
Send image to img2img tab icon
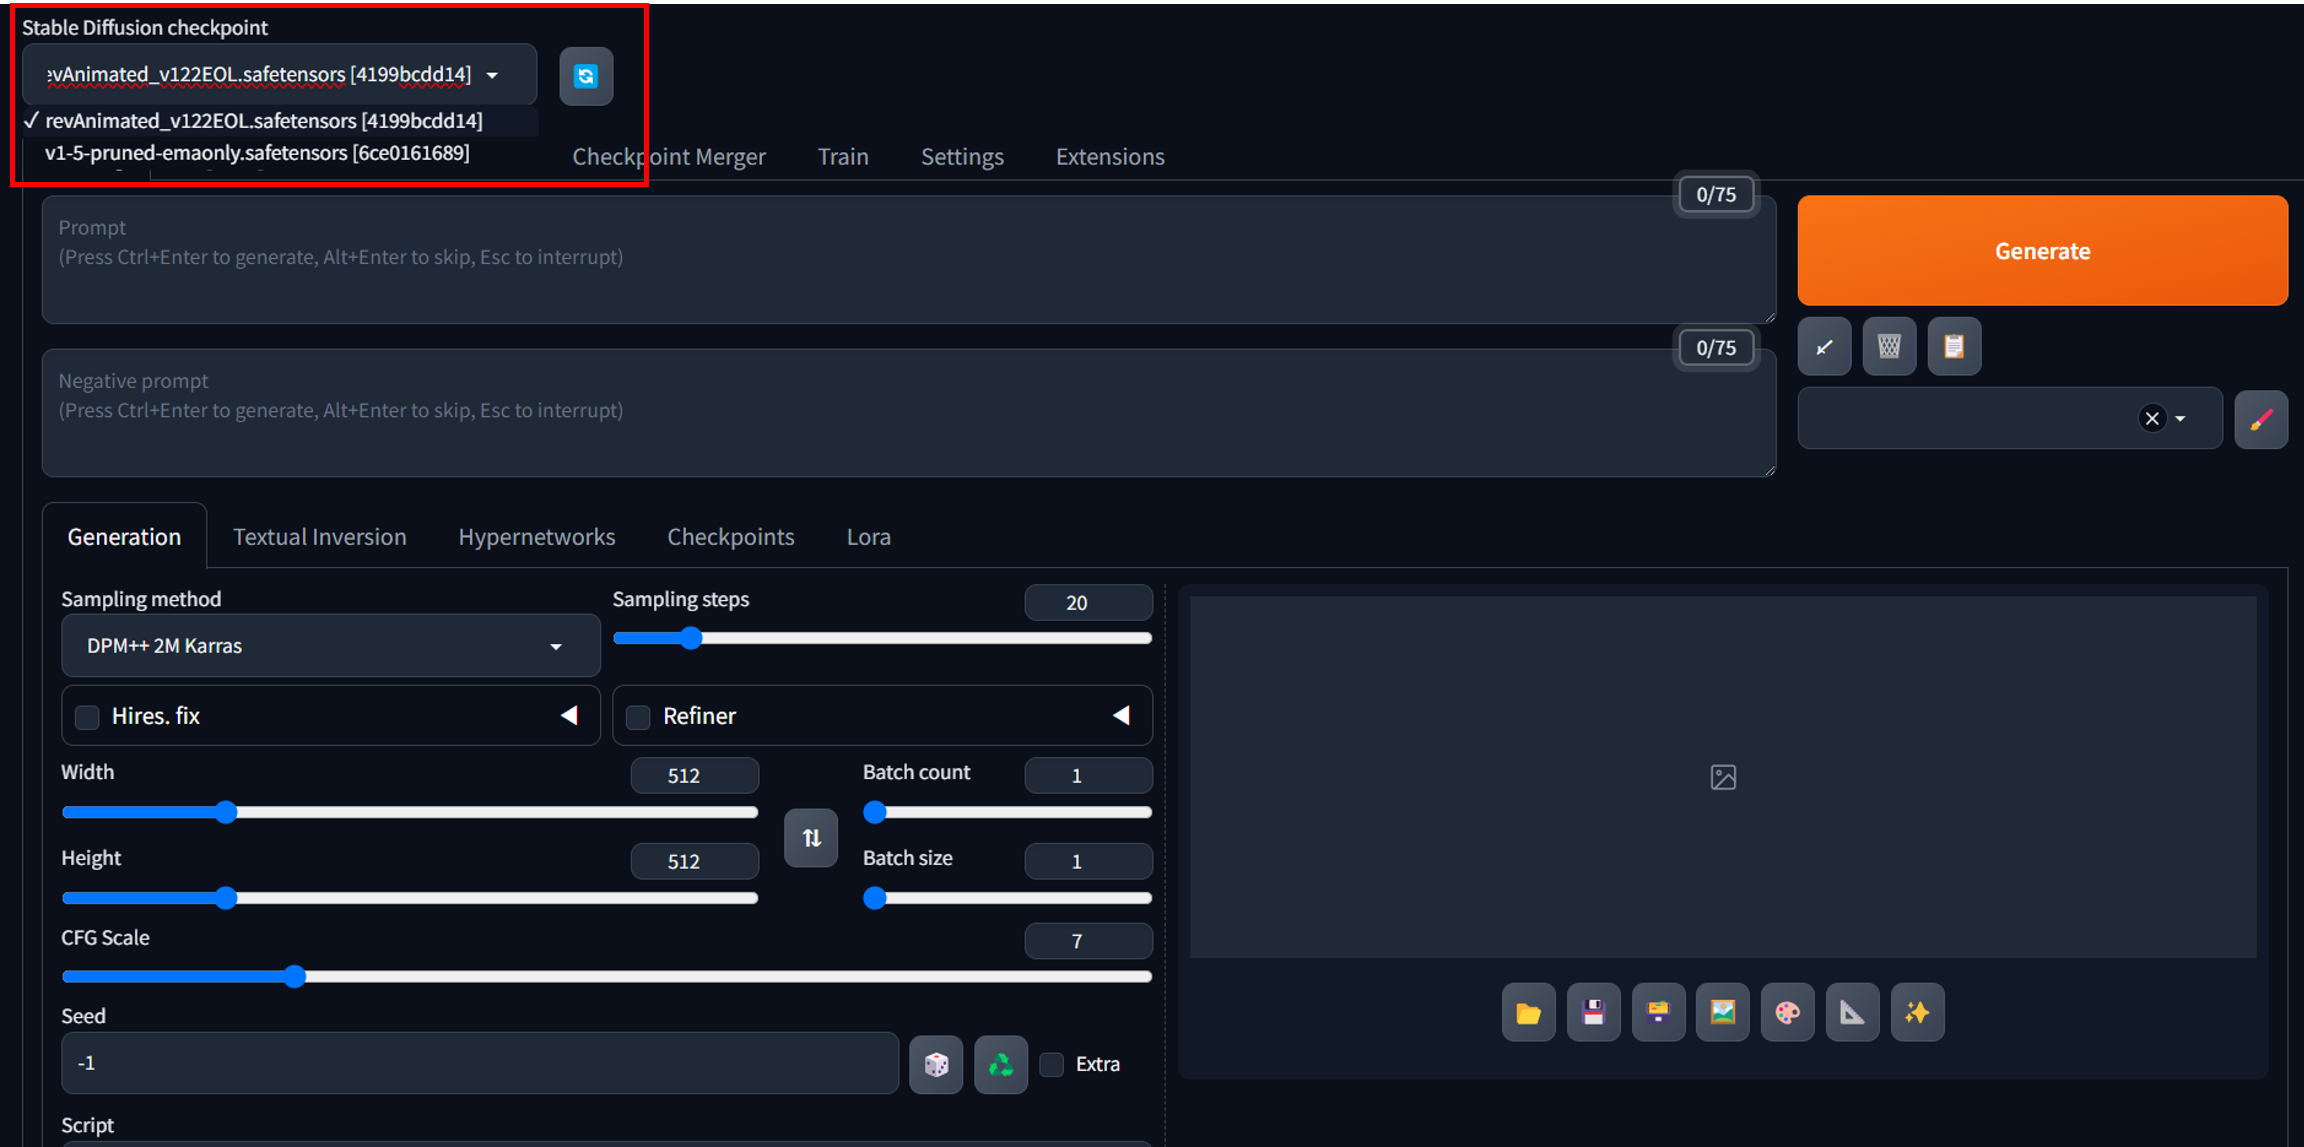click(x=1722, y=1013)
